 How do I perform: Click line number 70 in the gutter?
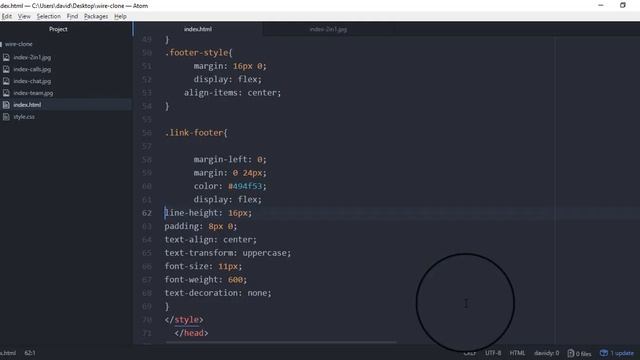point(147,320)
